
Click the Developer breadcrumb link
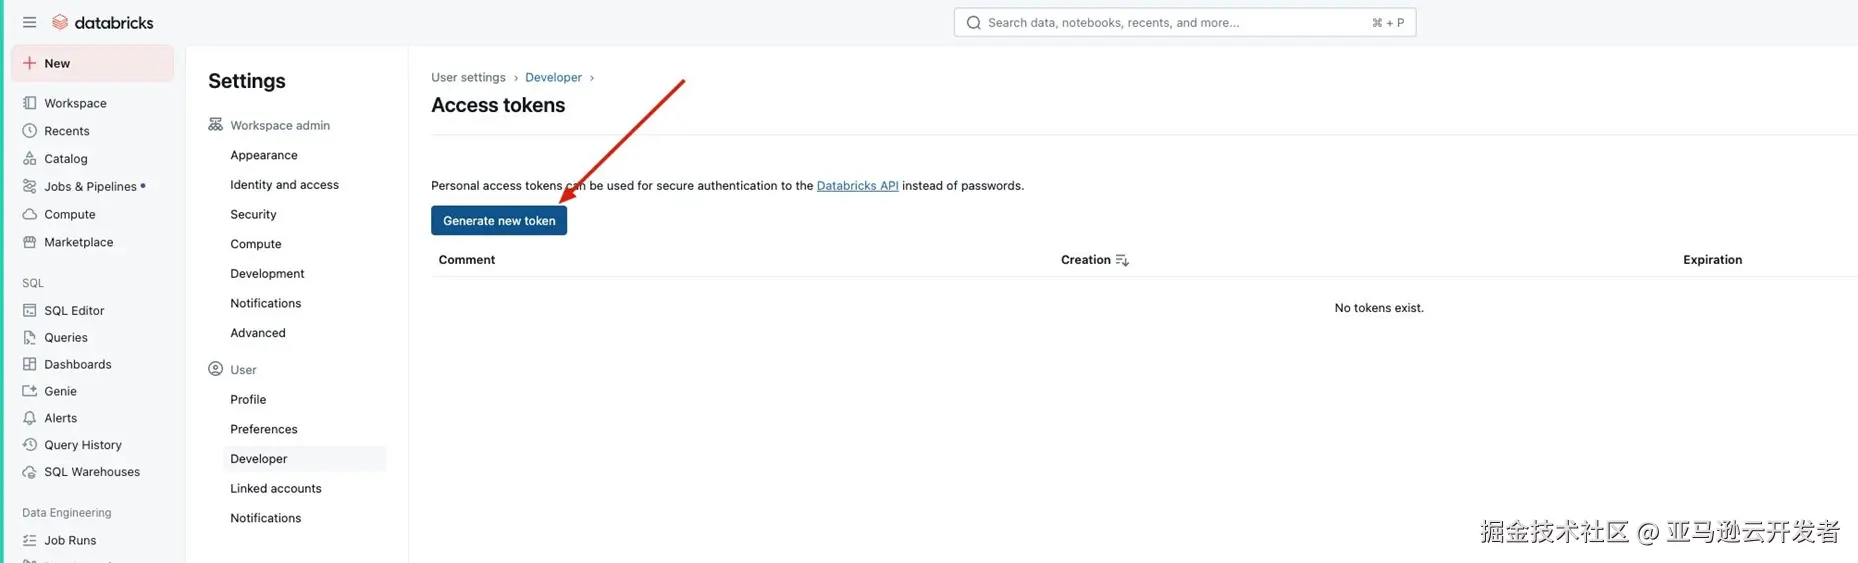click(553, 77)
